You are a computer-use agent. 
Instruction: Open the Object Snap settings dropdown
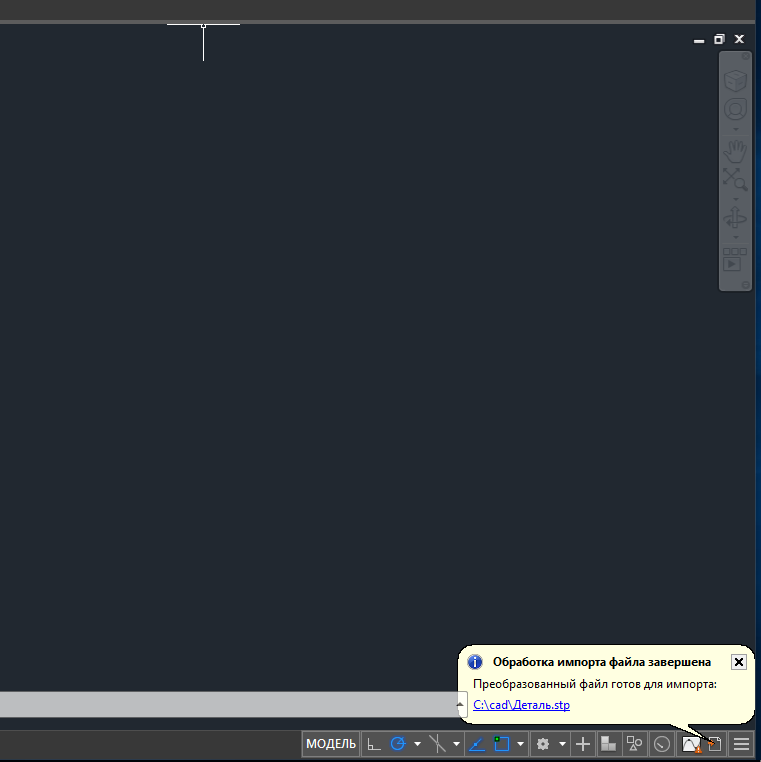pos(520,744)
